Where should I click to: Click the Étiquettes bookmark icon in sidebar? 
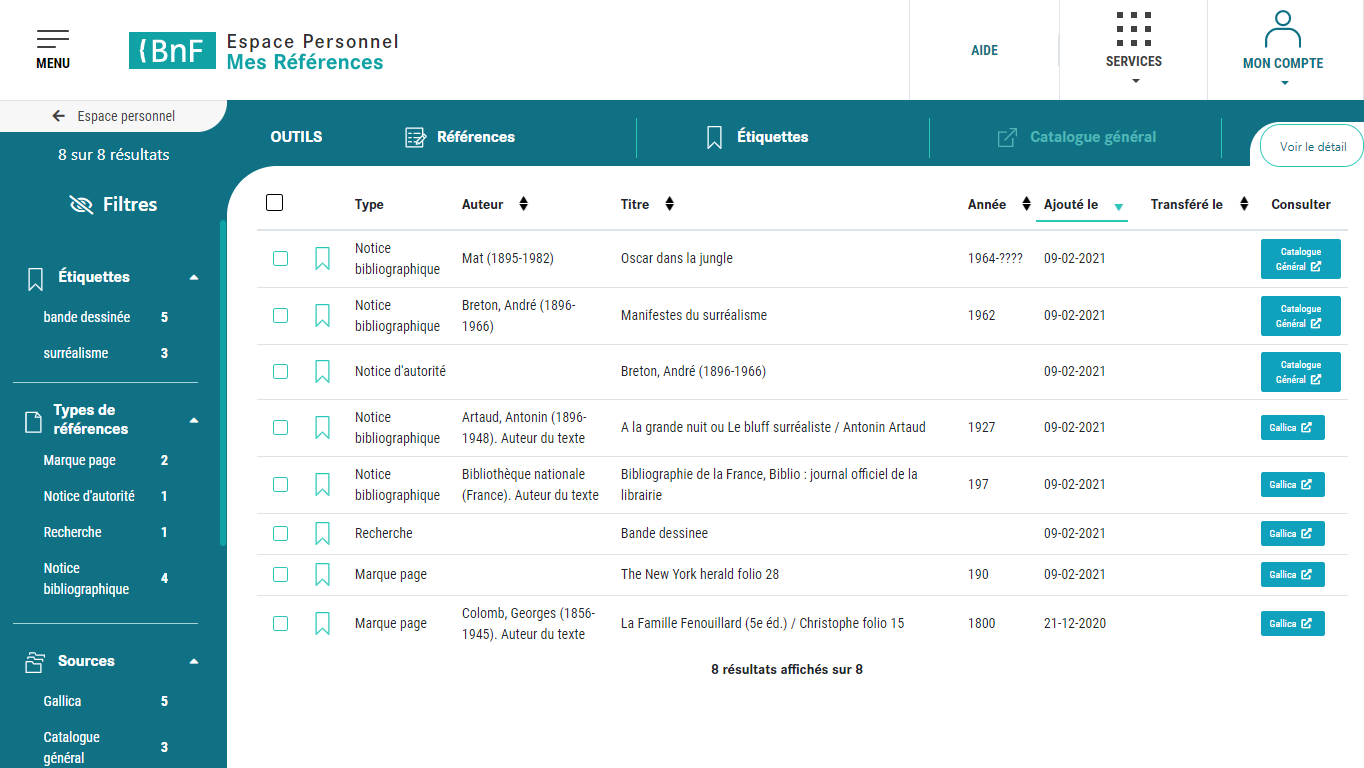(35, 279)
